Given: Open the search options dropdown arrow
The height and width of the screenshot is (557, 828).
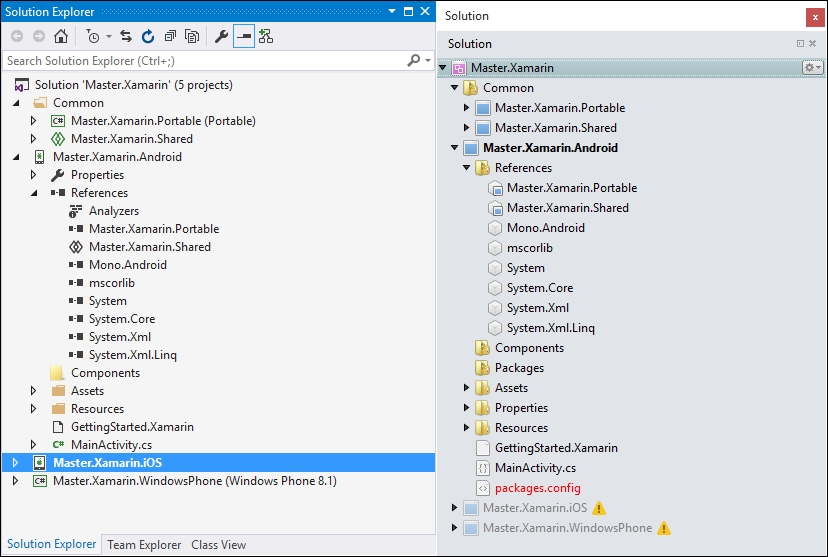Looking at the screenshot, I should click(x=428, y=61).
